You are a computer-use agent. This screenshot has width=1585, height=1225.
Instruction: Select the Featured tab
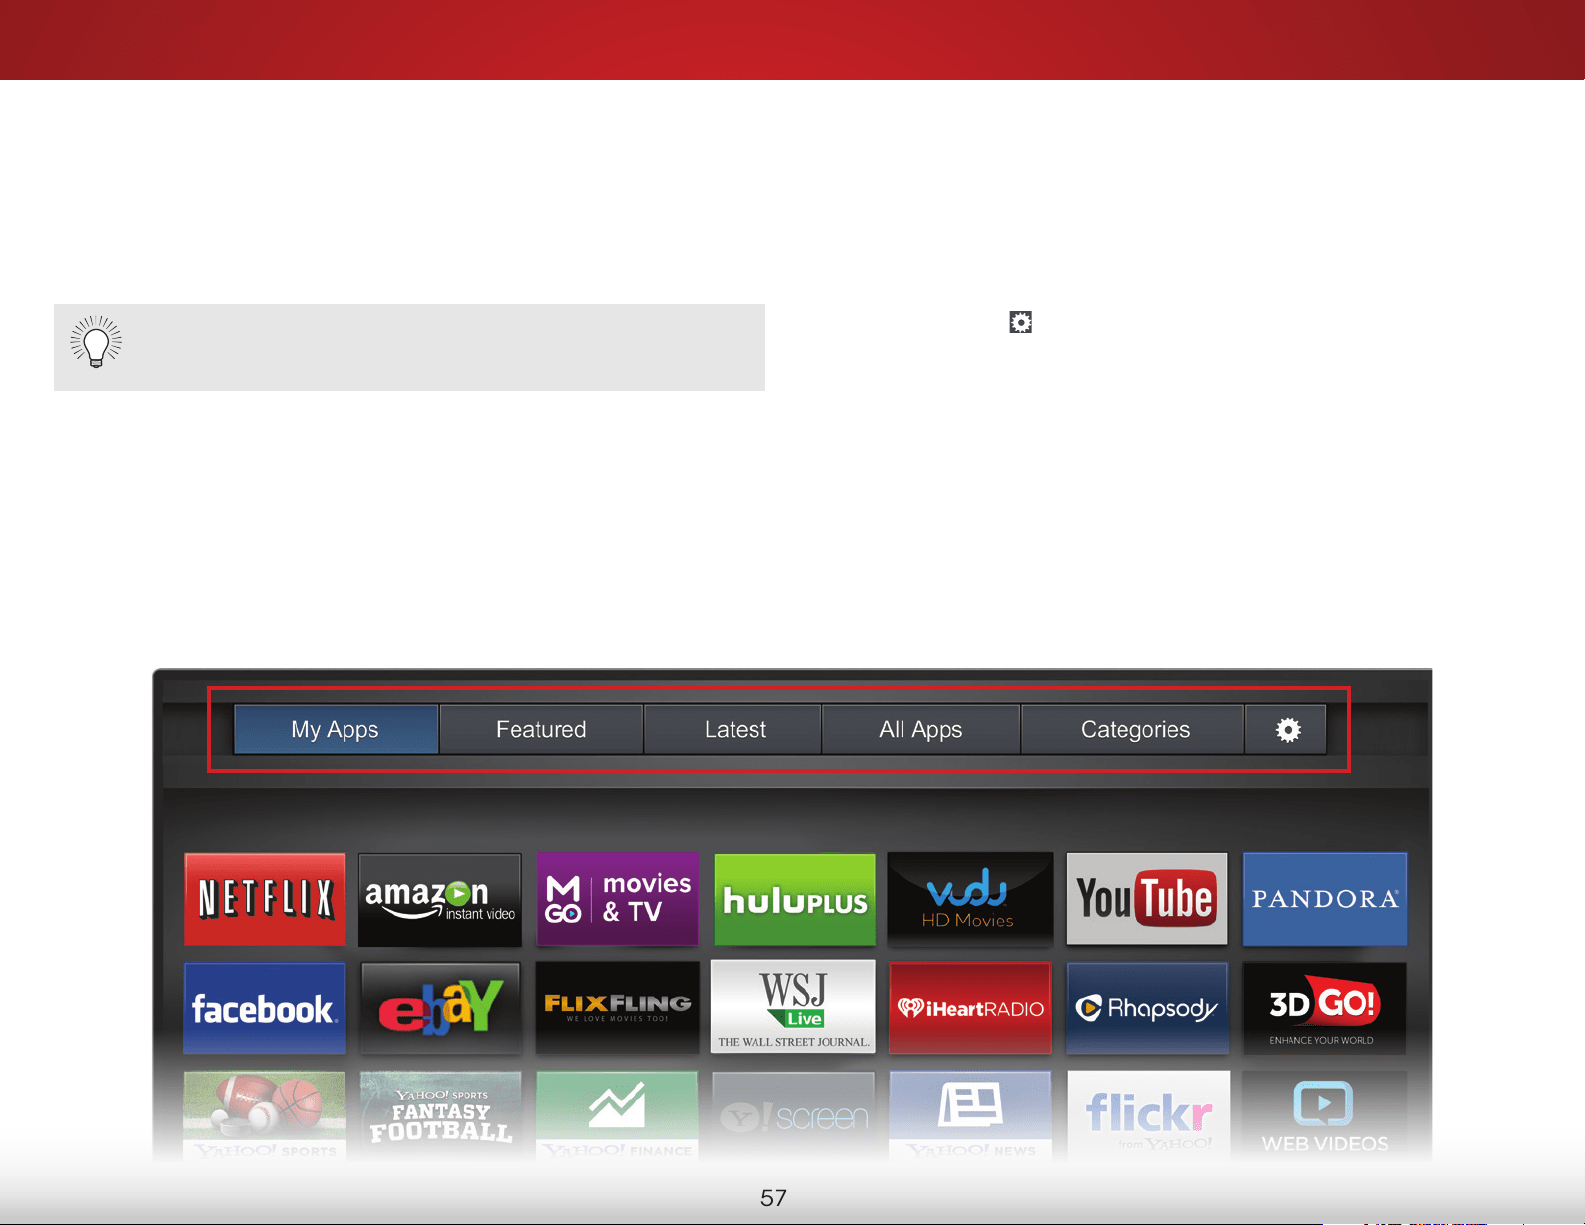pos(541,730)
